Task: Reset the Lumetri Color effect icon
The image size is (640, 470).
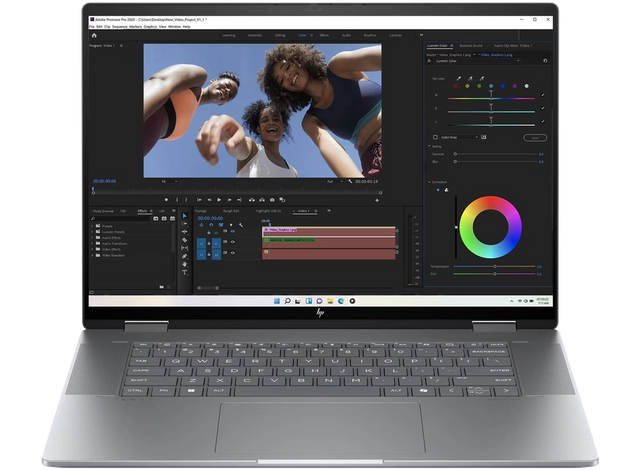Action: pyautogui.click(x=545, y=61)
